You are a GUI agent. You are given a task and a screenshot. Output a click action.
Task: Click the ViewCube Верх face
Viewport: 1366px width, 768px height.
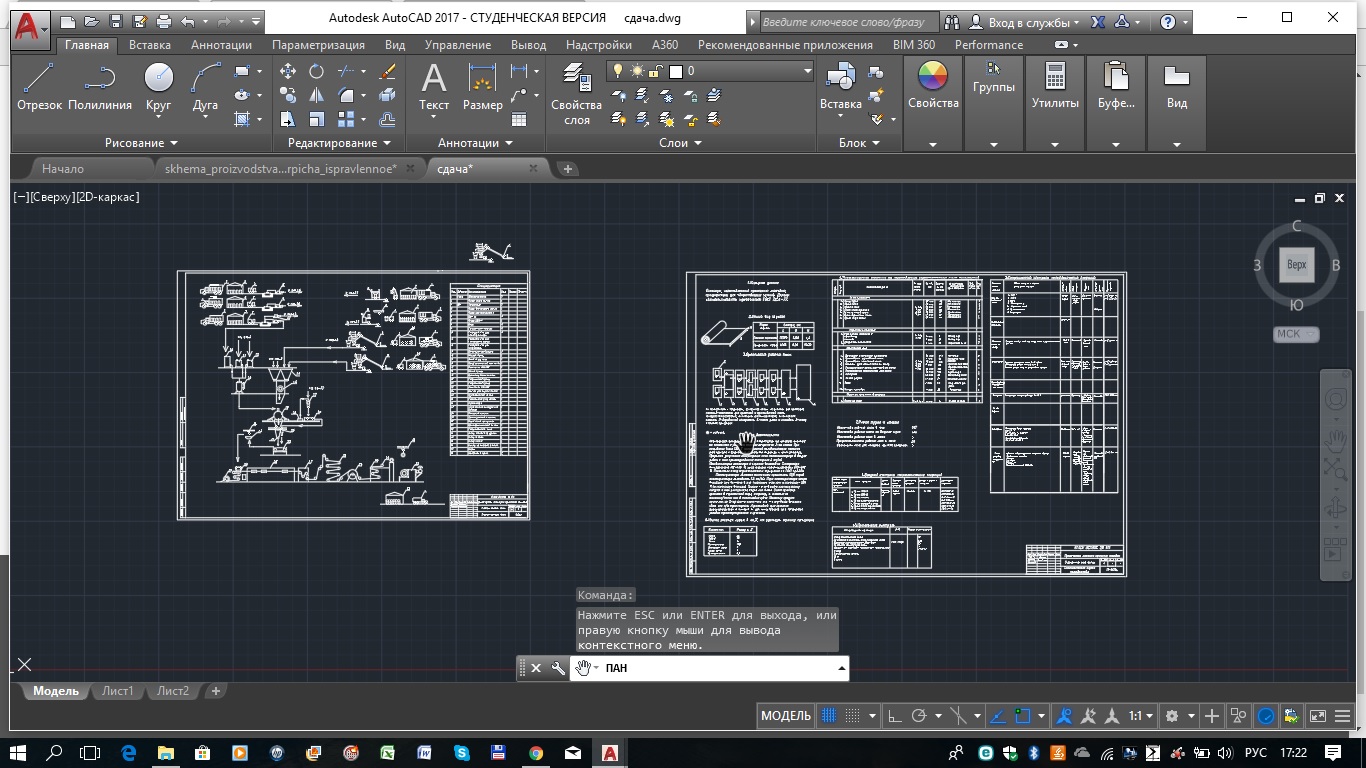tap(1296, 265)
